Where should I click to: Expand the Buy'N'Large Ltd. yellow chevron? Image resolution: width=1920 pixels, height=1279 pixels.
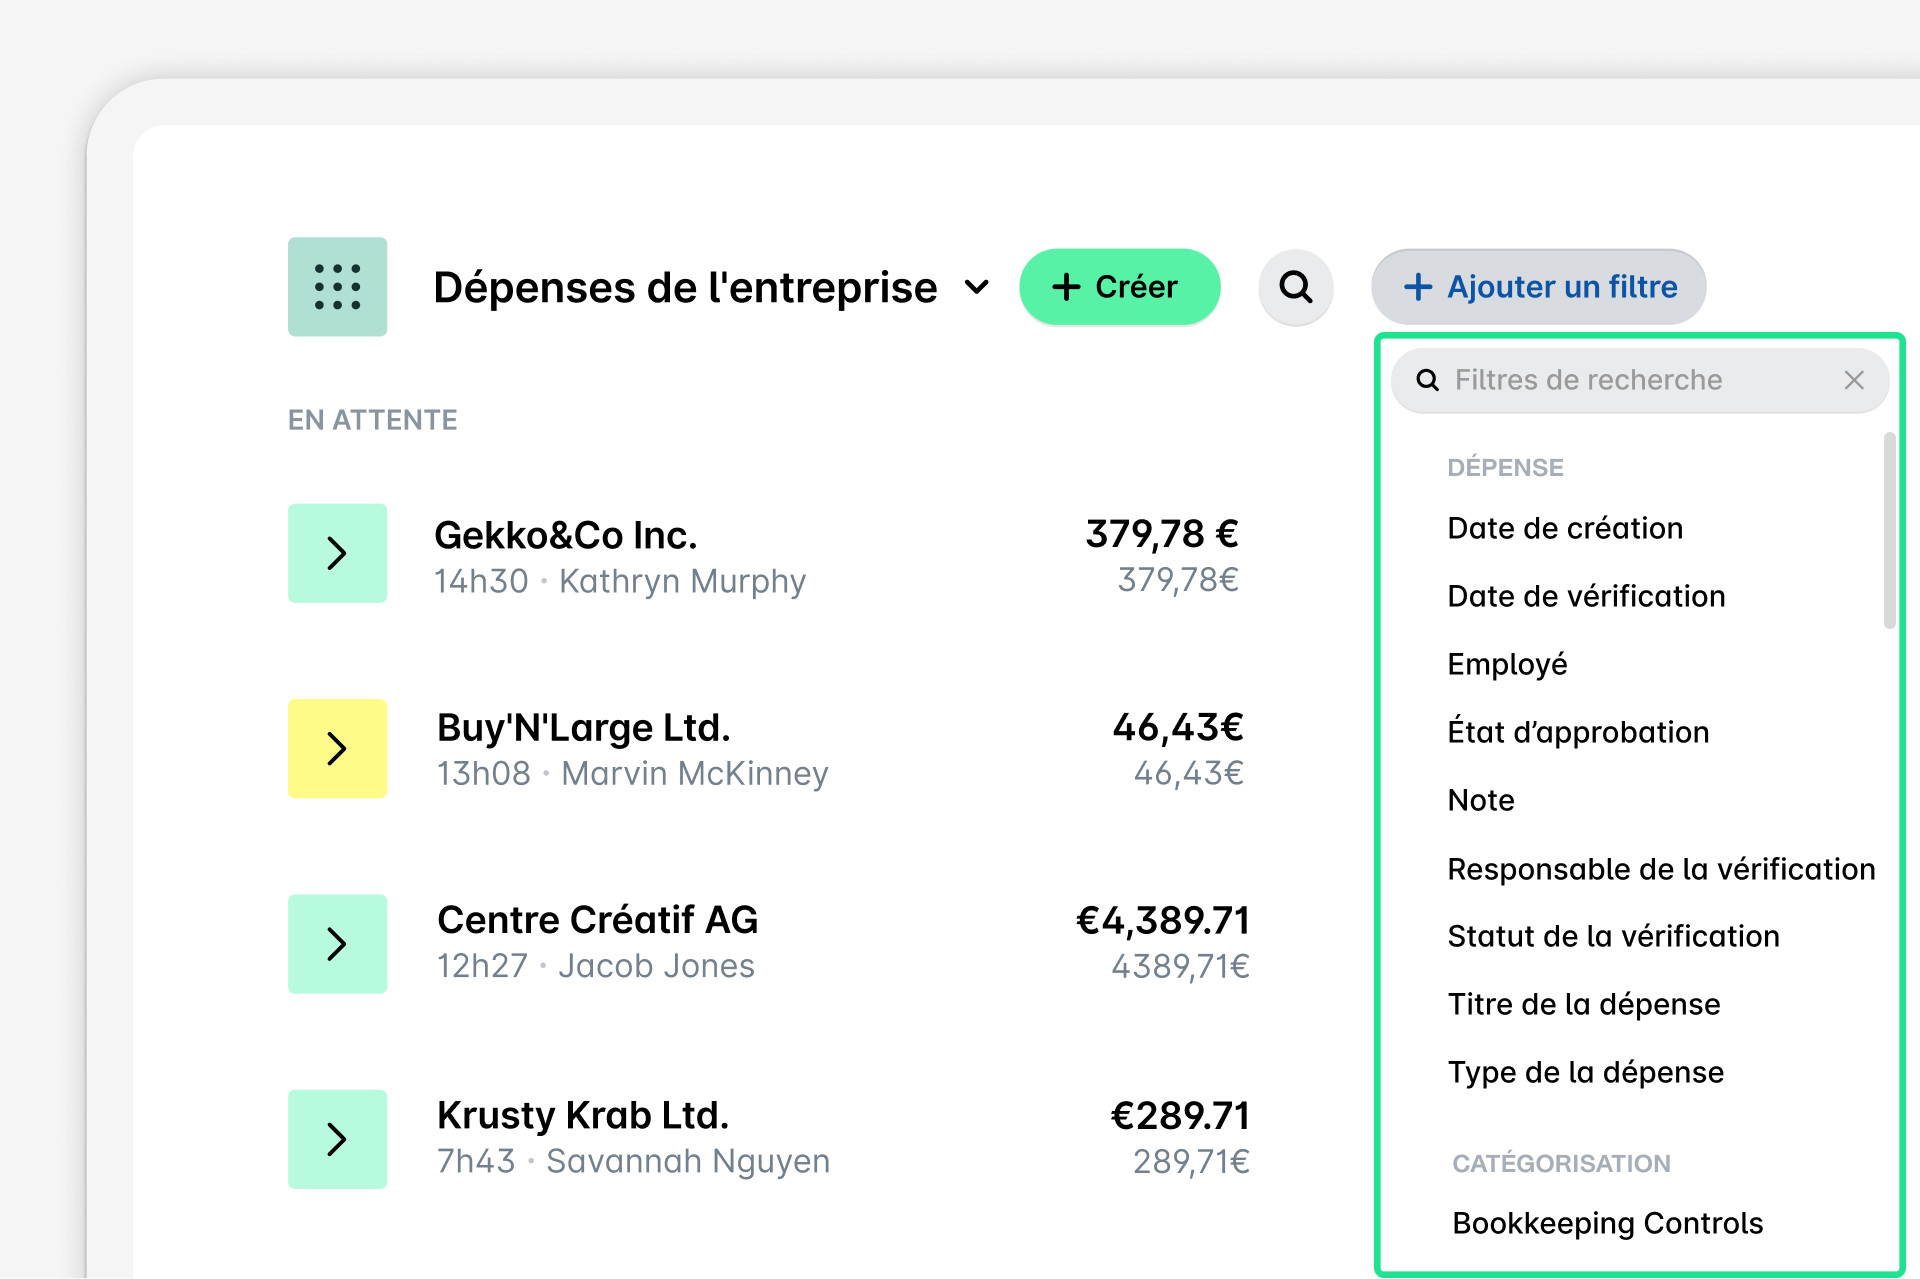pos(337,748)
